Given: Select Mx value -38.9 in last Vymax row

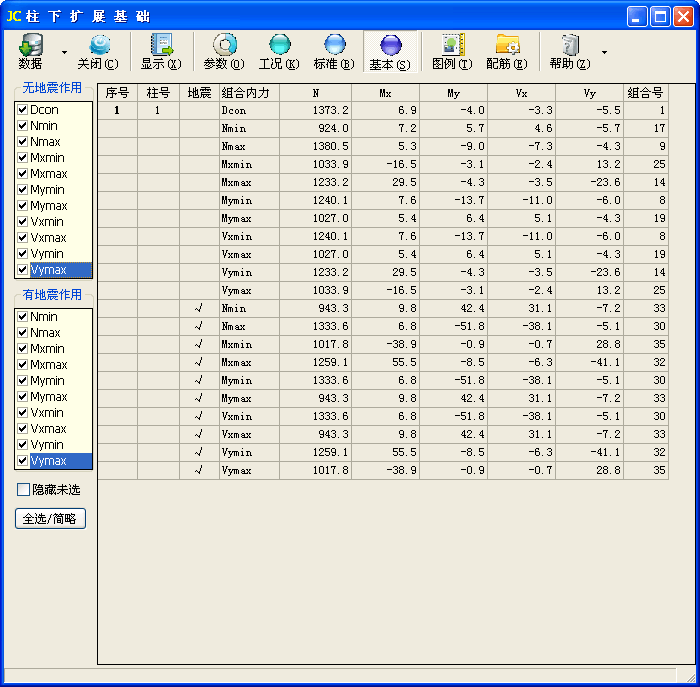Looking at the screenshot, I should point(385,470).
